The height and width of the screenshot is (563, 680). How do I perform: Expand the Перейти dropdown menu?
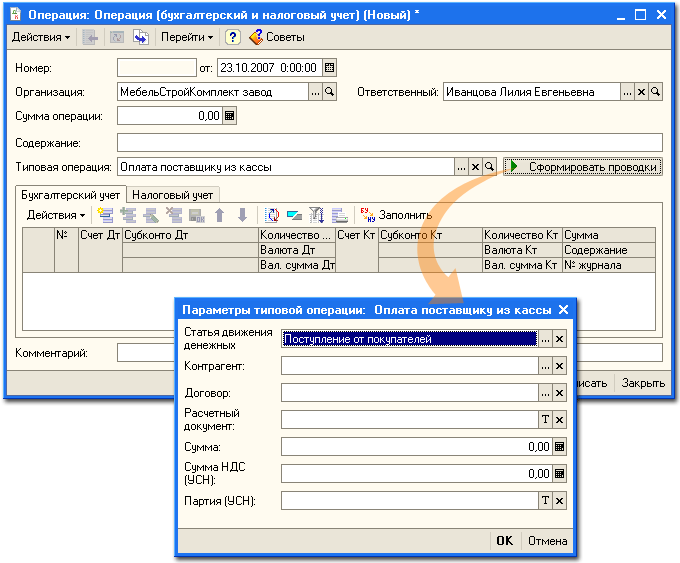(188, 37)
